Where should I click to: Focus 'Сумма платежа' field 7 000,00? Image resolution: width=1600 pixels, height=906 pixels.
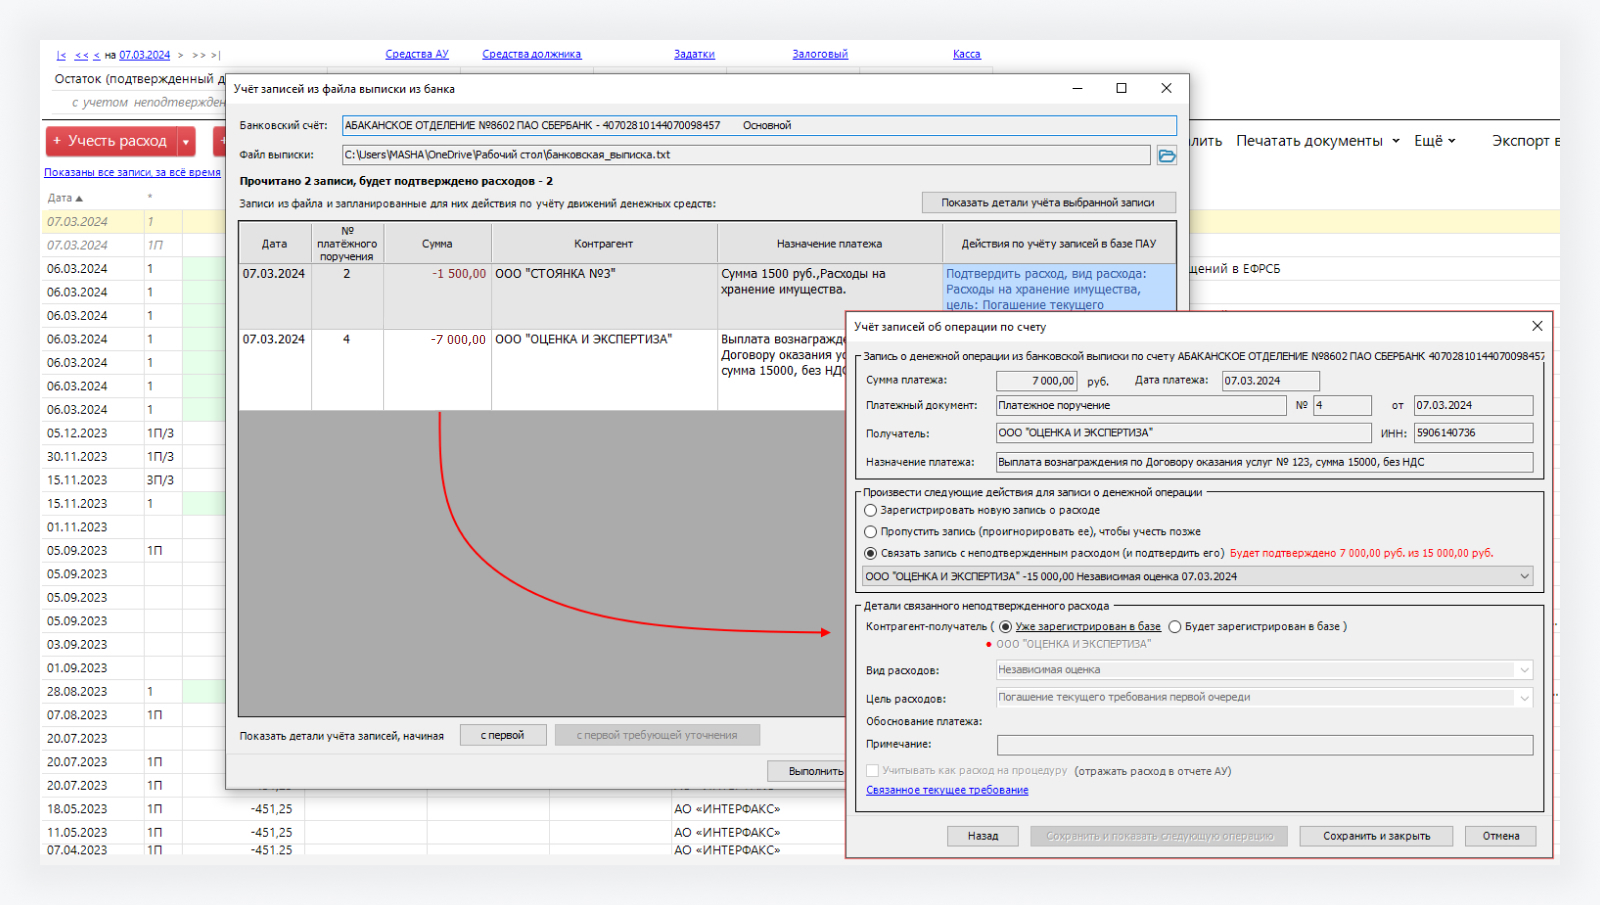tap(1036, 381)
